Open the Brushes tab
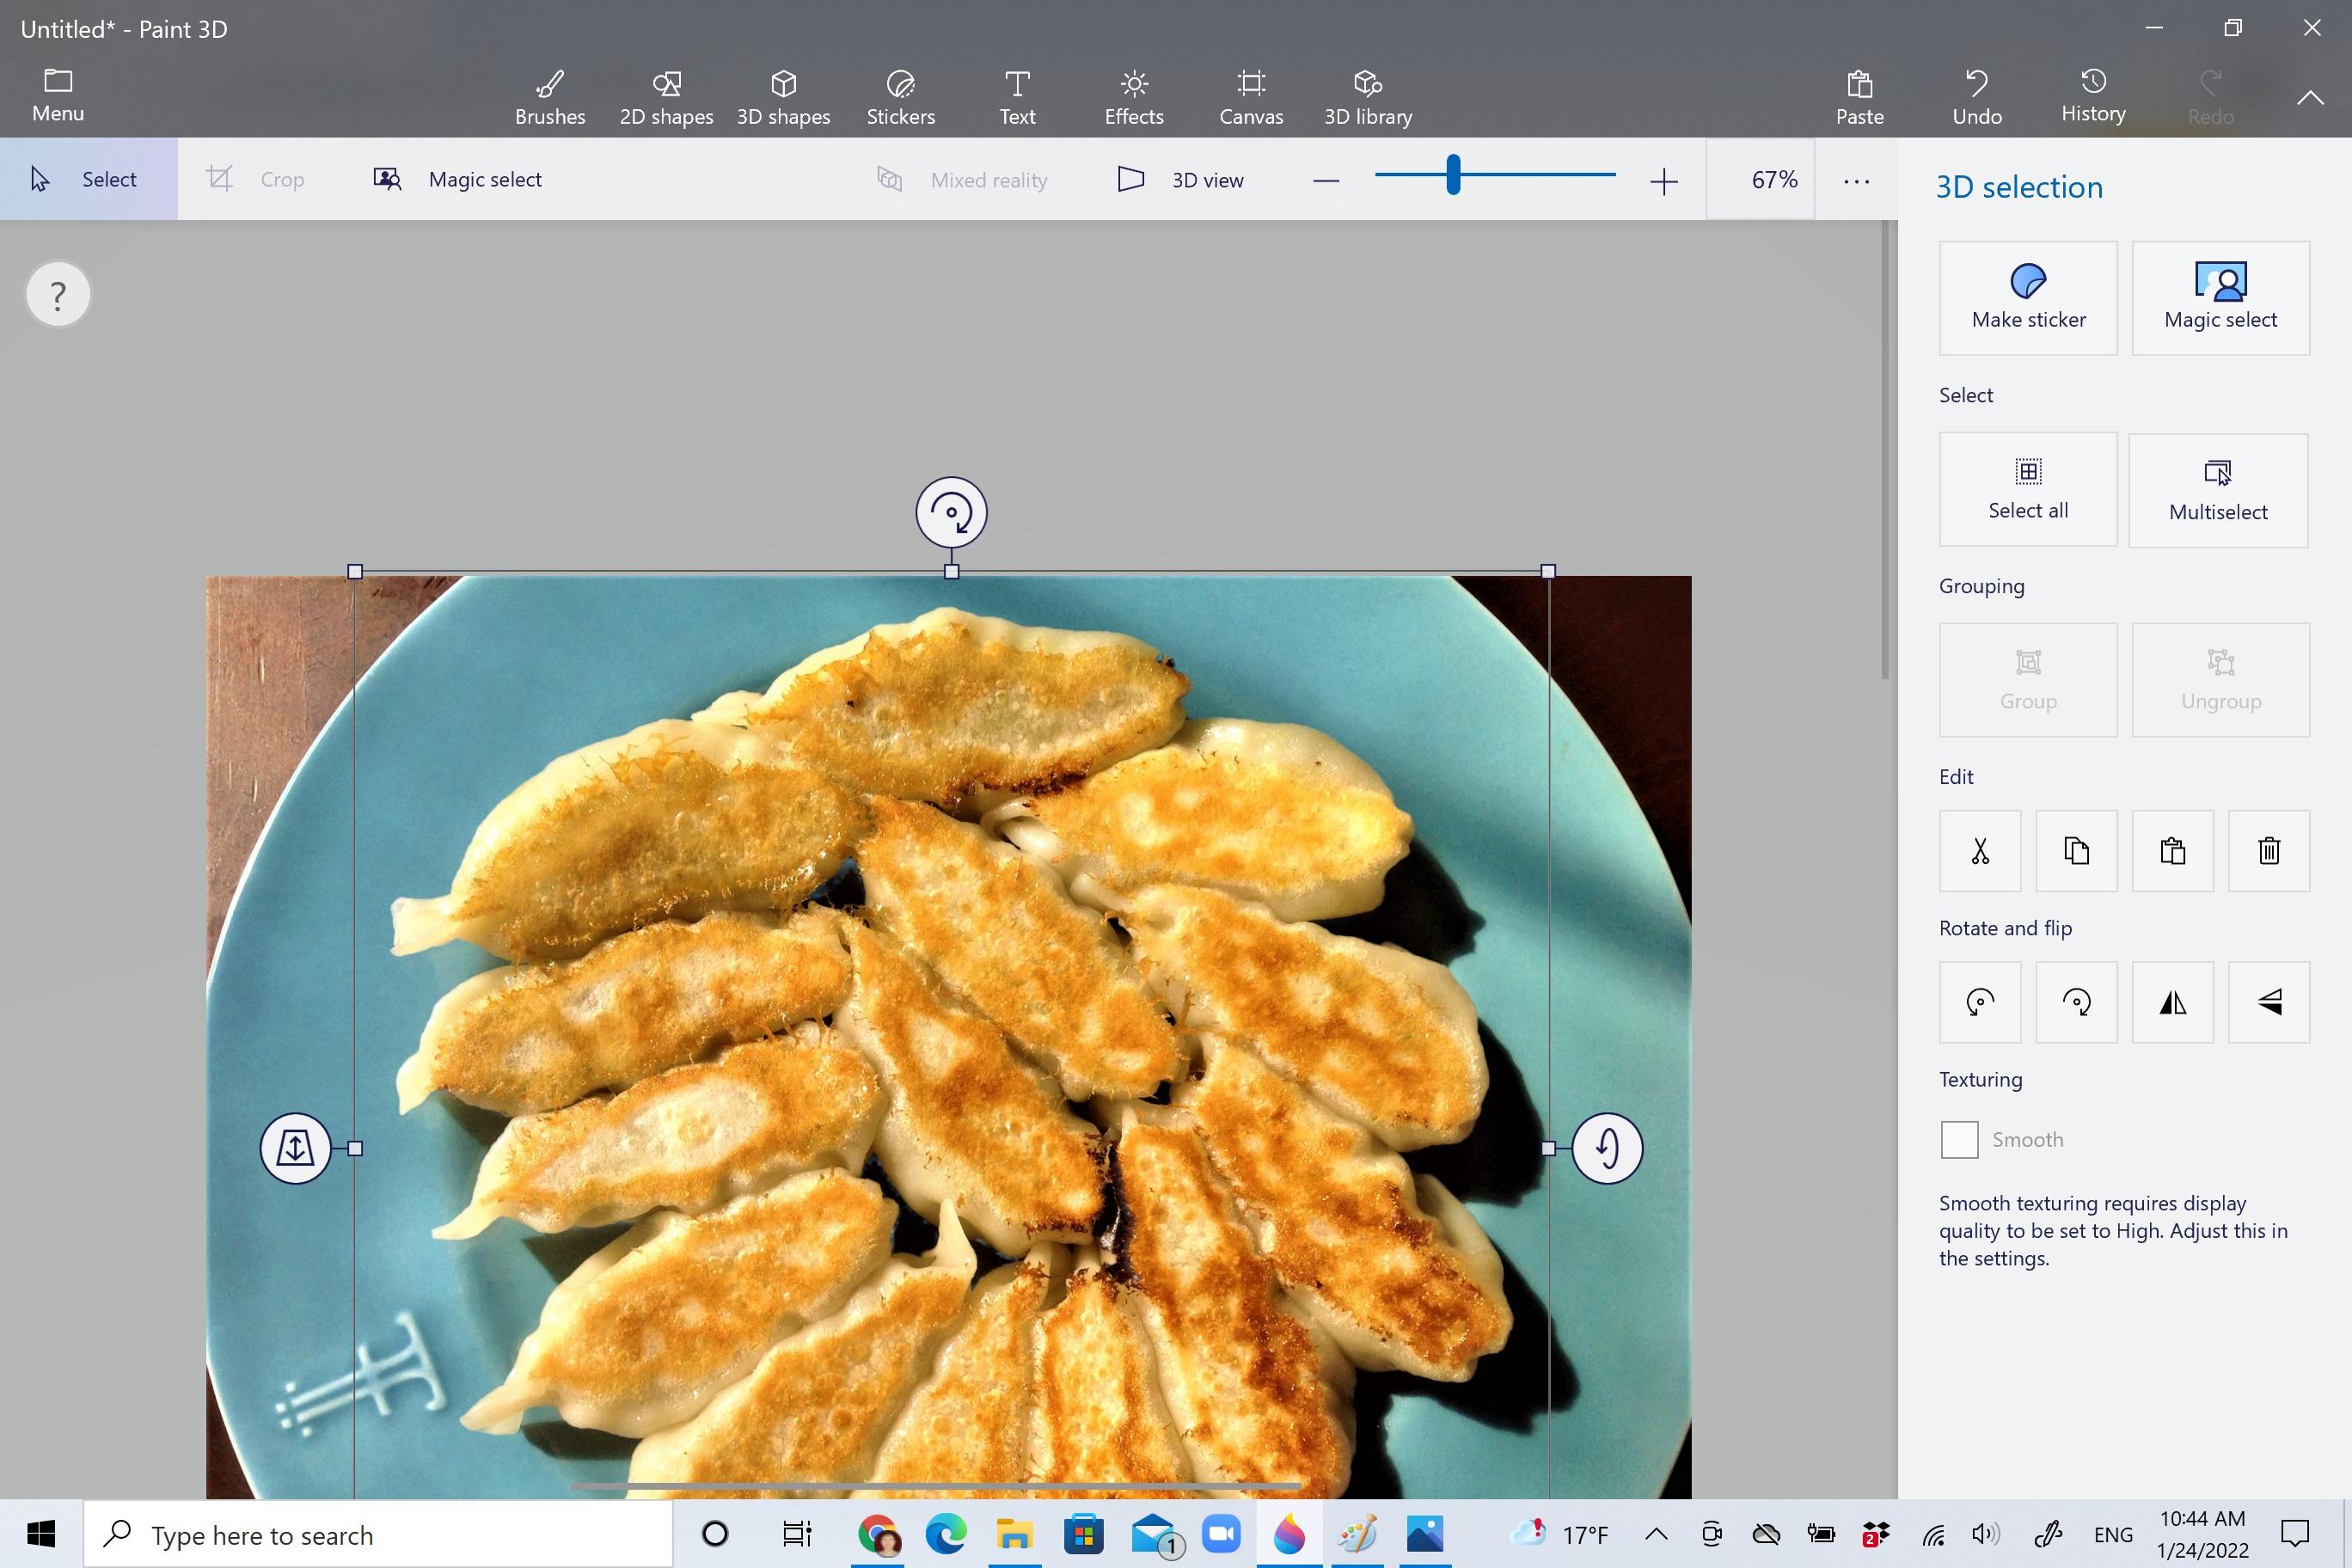2352x1568 pixels. [x=549, y=97]
